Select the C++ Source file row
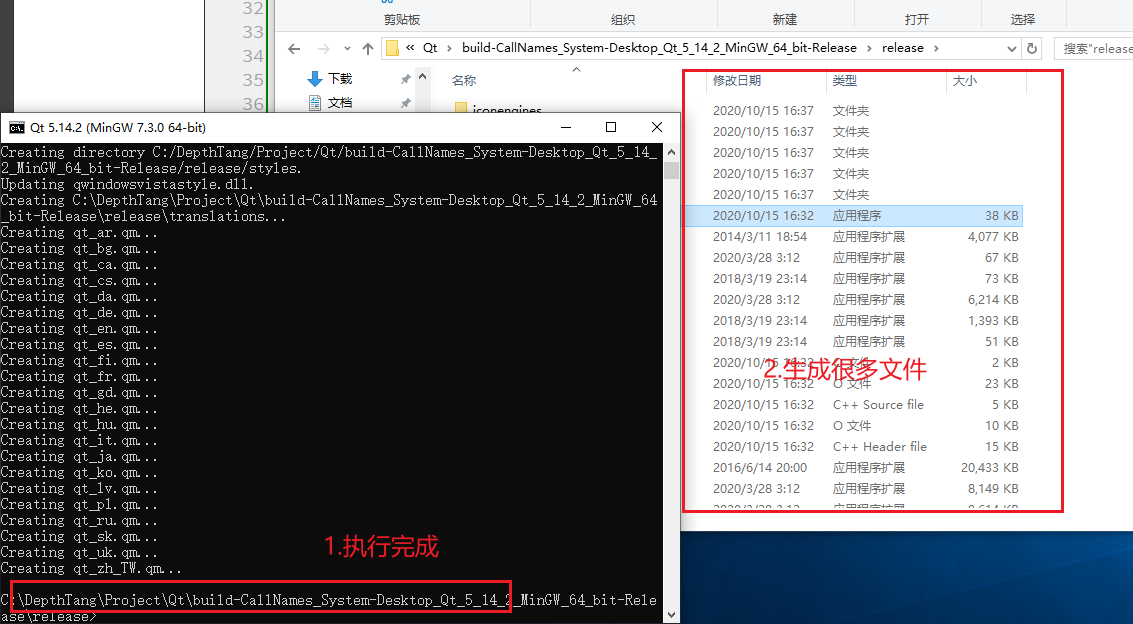This screenshot has width=1133, height=624. pyautogui.click(x=853, y=404)
